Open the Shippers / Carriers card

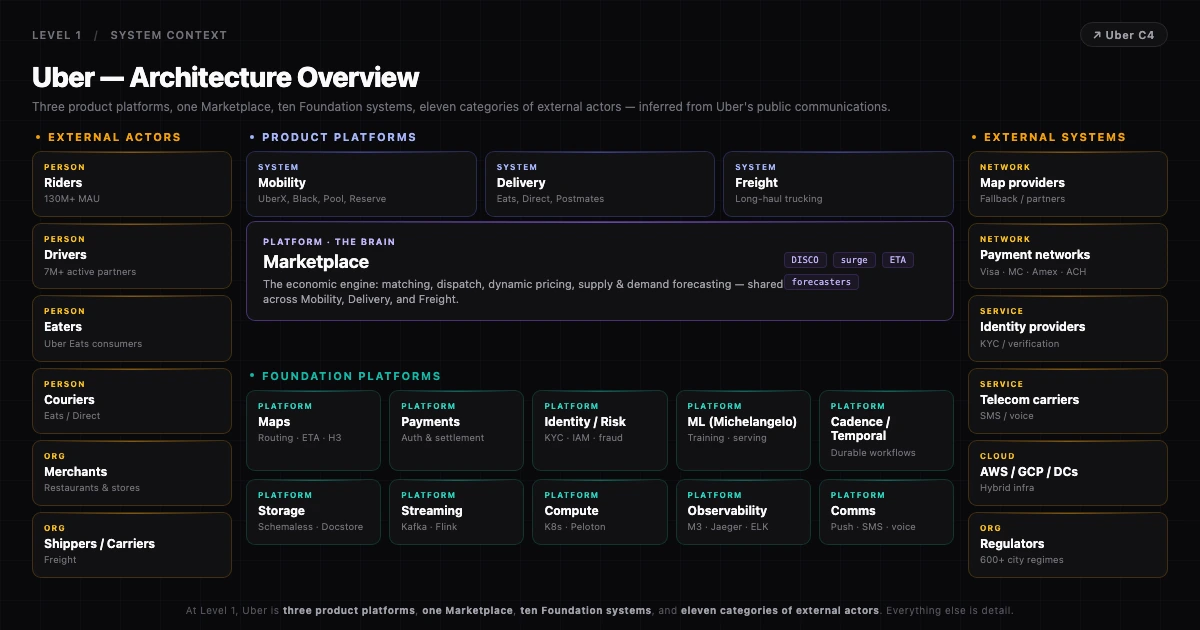point(132,545)
